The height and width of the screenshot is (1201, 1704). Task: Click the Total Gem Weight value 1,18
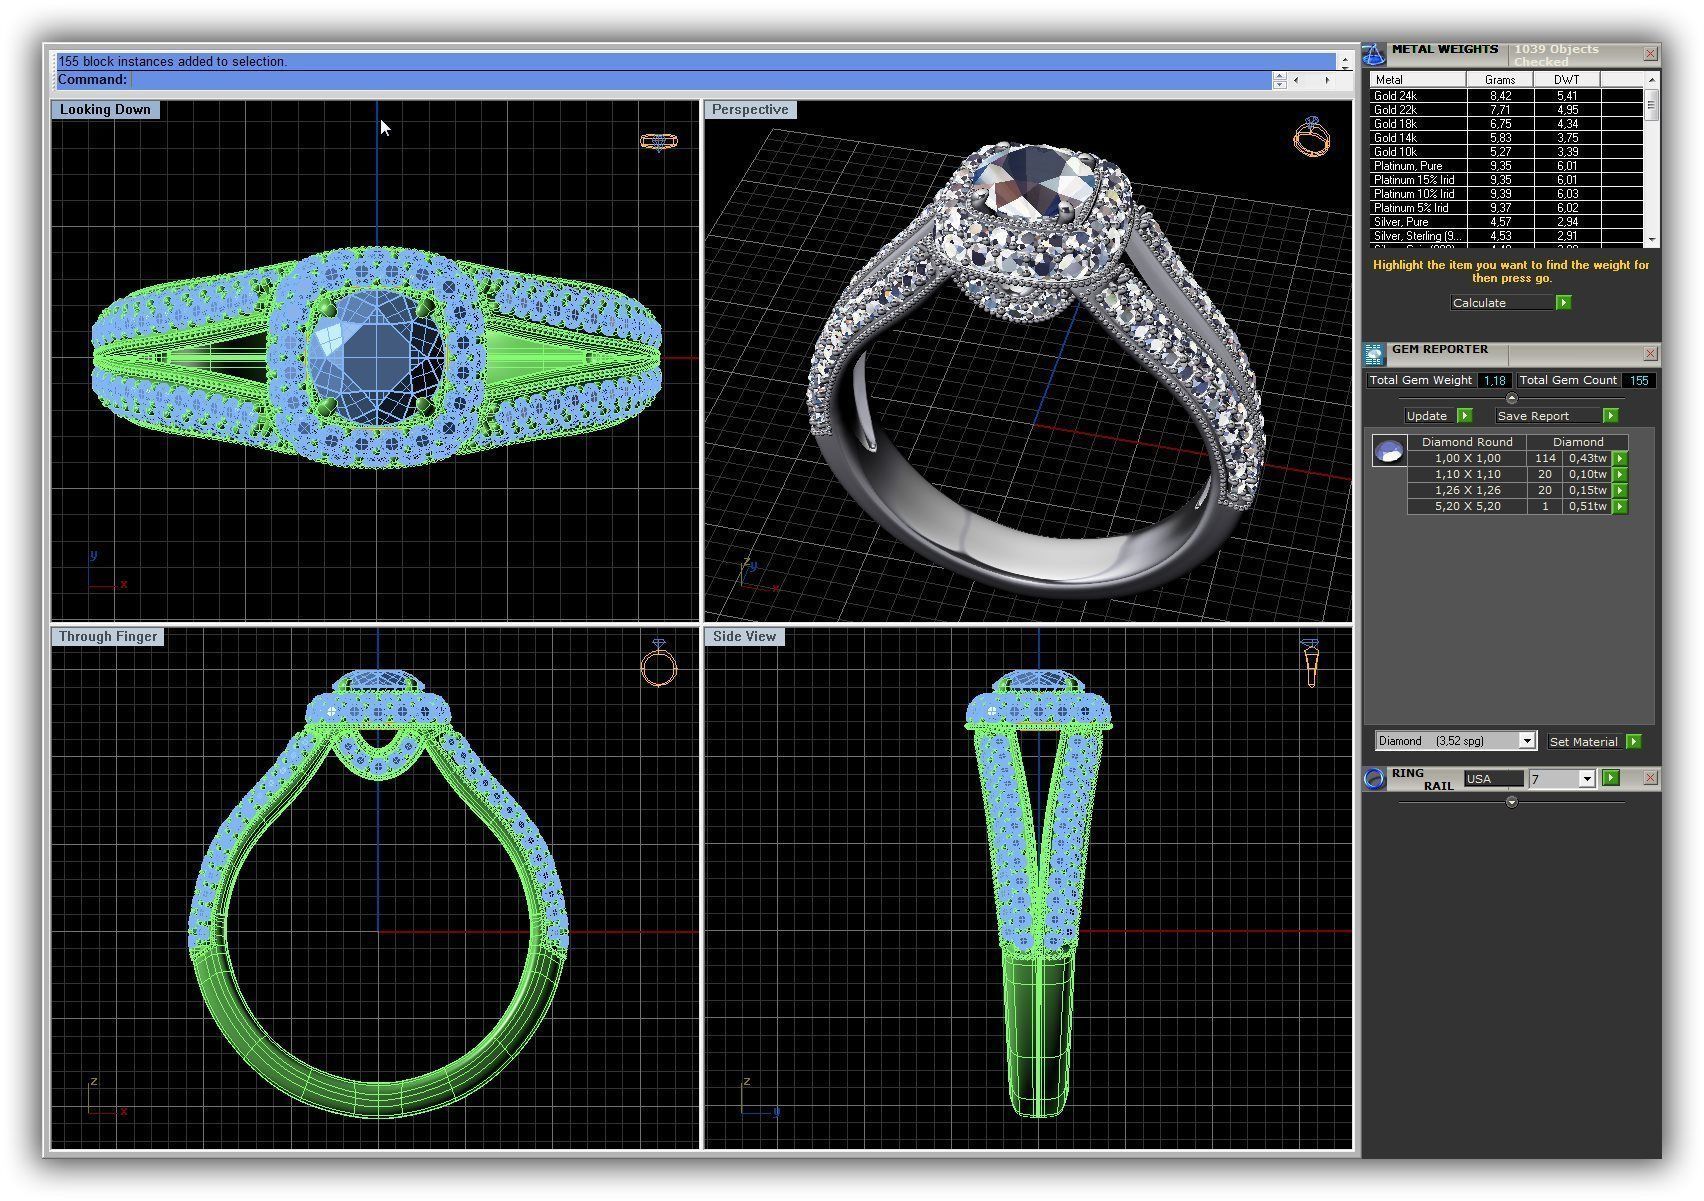tap(1494, 381)
